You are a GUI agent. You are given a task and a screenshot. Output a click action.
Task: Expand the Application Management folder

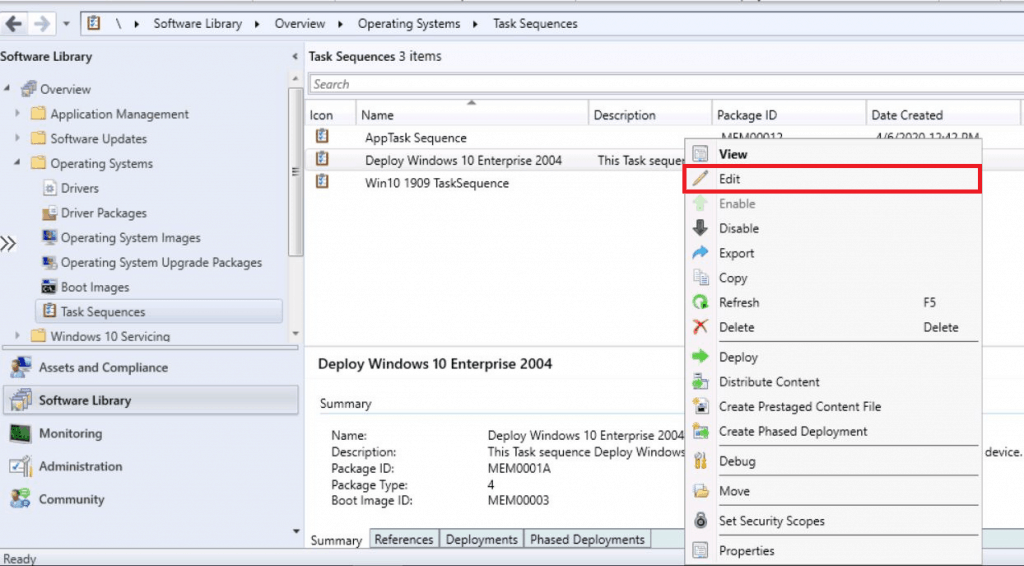pyautogui.click(x=18, y=114)
